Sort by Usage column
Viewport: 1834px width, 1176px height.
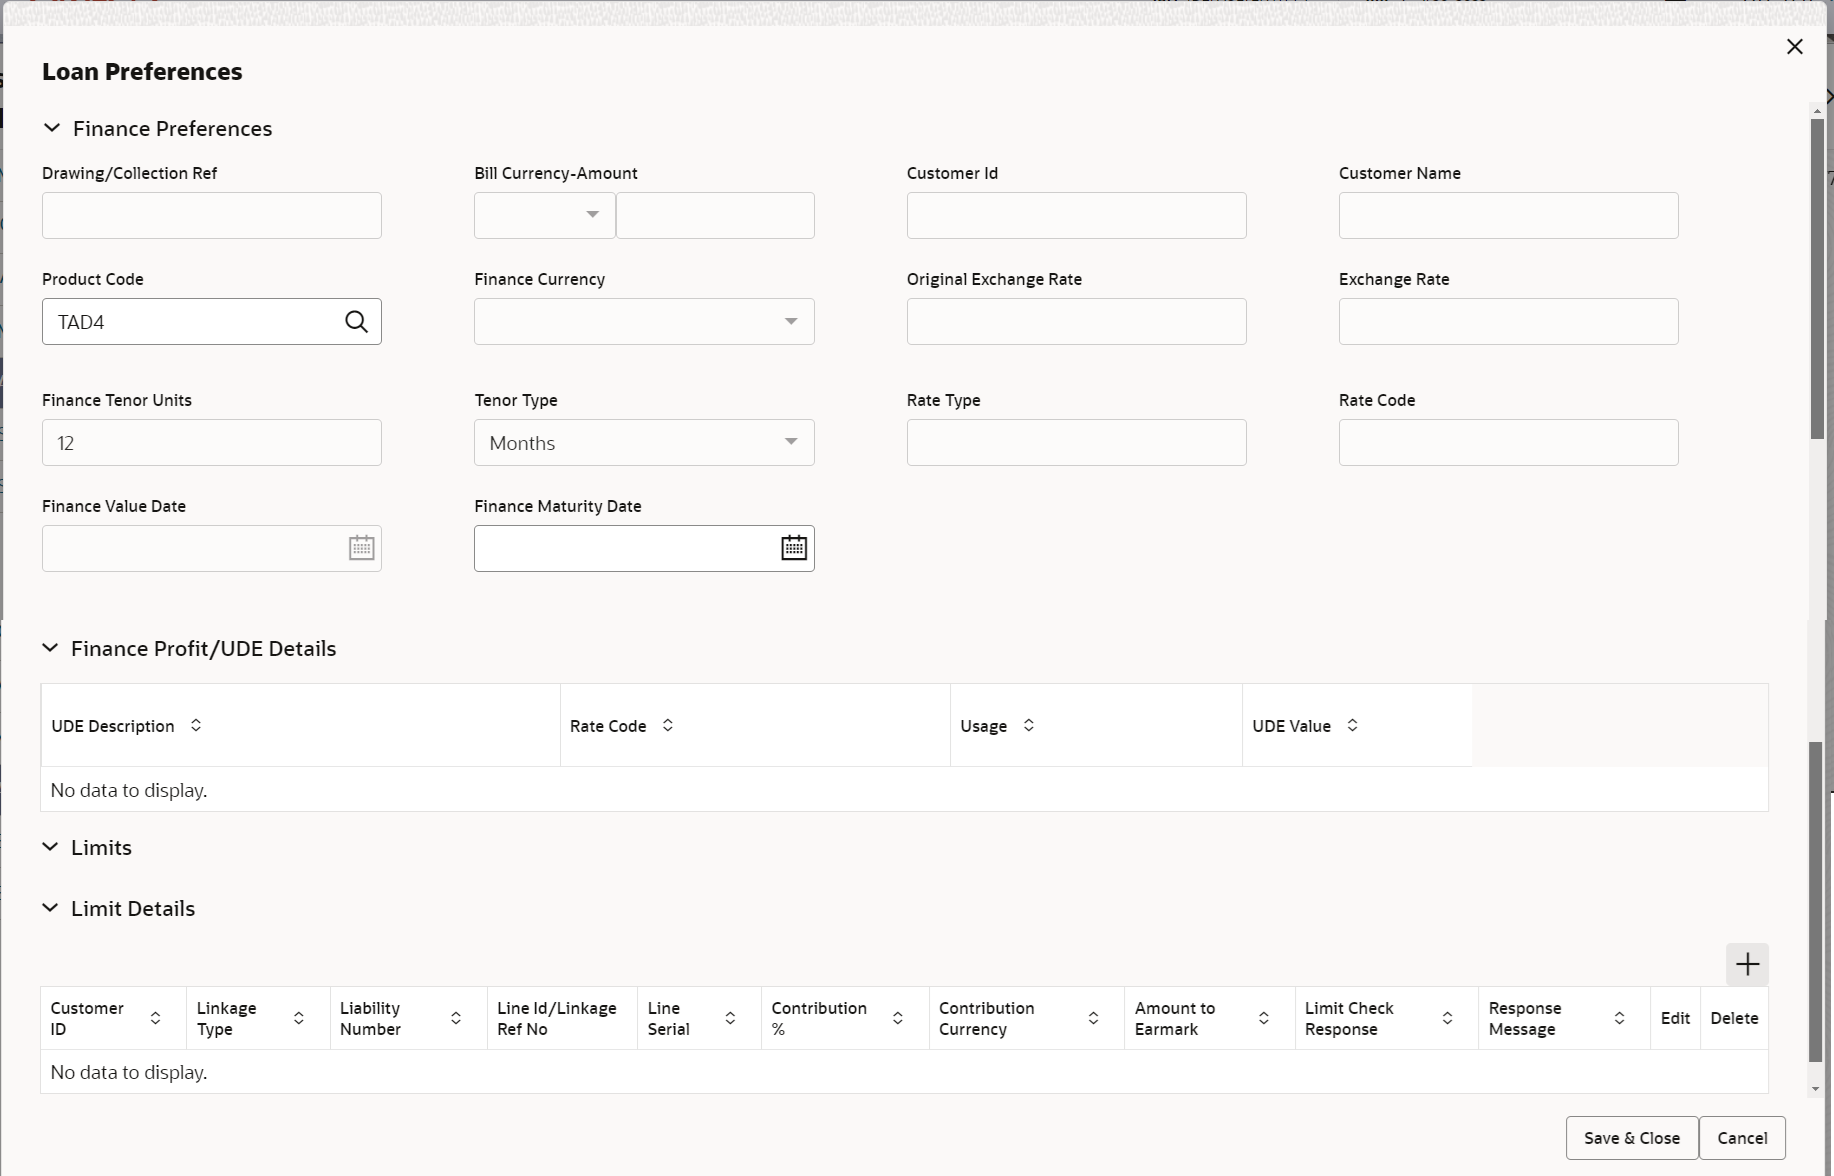tap(1028, 725)
